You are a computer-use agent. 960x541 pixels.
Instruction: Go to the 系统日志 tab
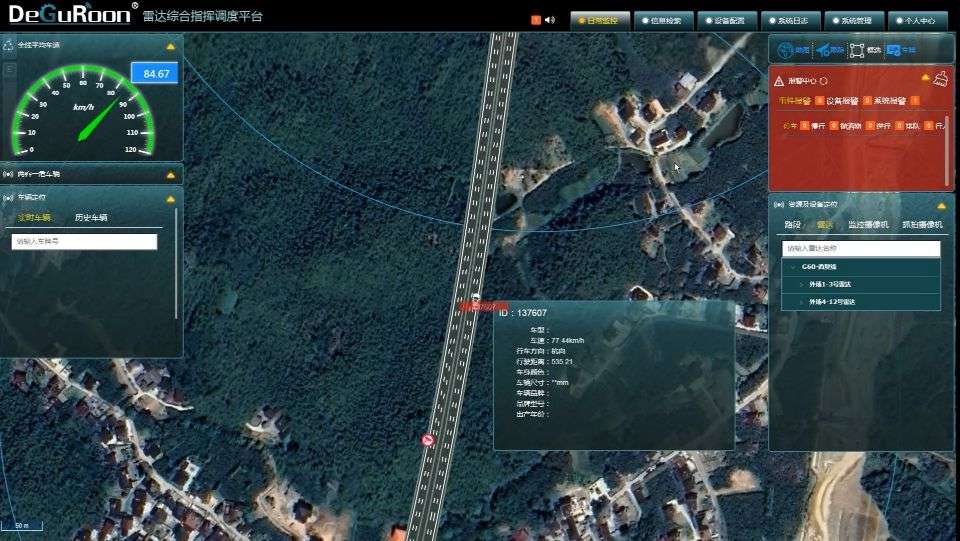tap(791, 20)
